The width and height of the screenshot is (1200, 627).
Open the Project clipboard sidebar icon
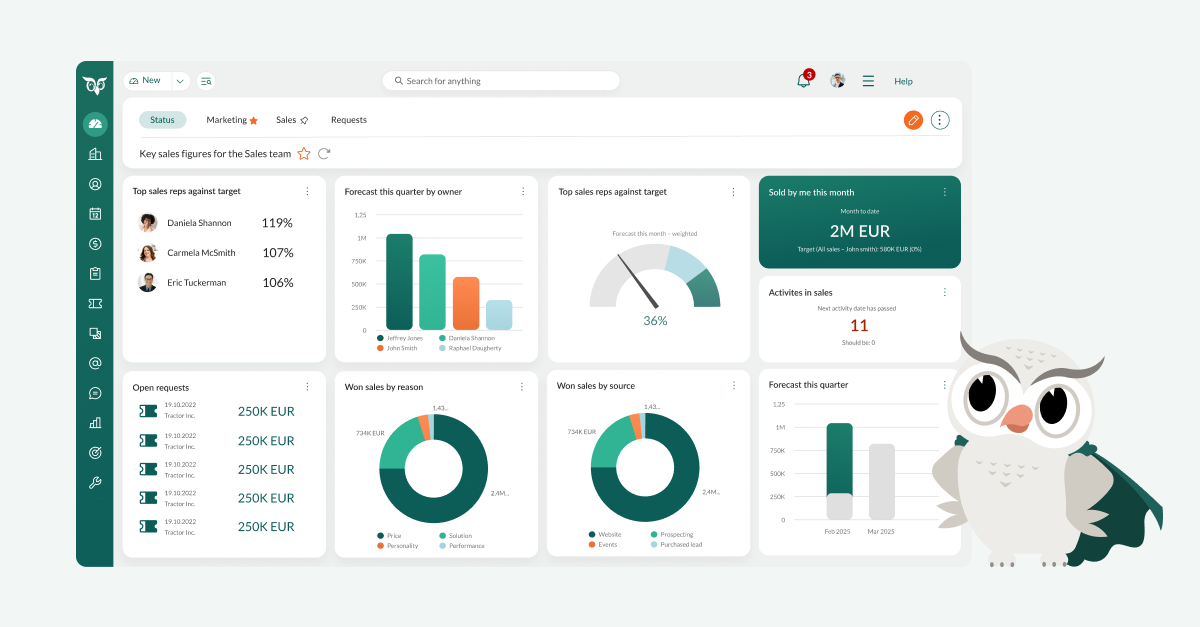(95, 273)
